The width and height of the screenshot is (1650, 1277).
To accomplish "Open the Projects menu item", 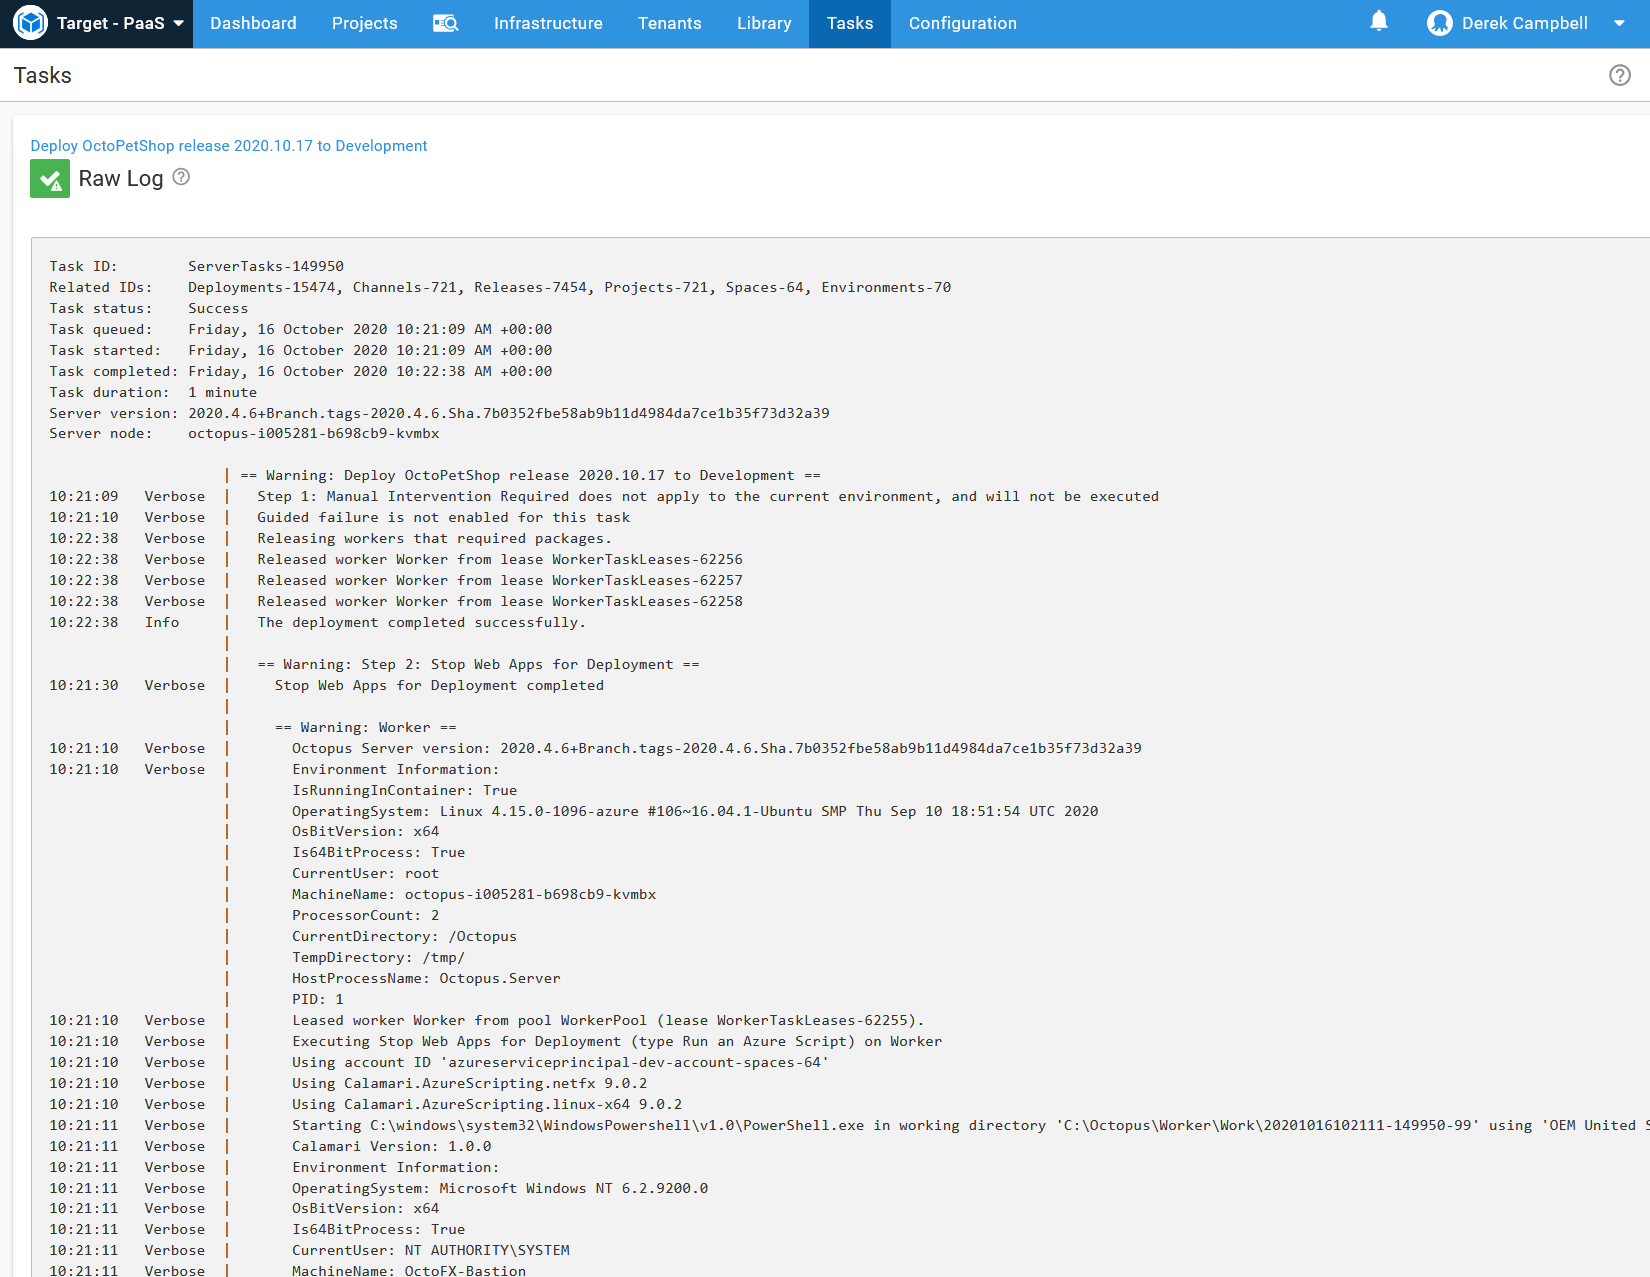I will [x=364, y=23].
